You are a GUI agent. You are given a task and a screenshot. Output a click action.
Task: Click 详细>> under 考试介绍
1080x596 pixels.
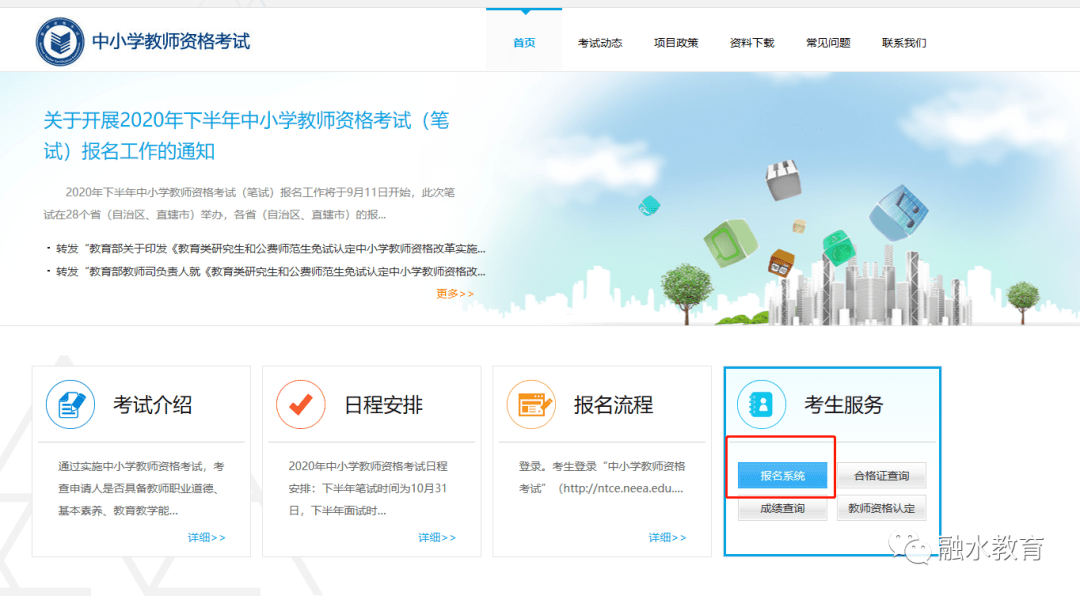[207, 537]
